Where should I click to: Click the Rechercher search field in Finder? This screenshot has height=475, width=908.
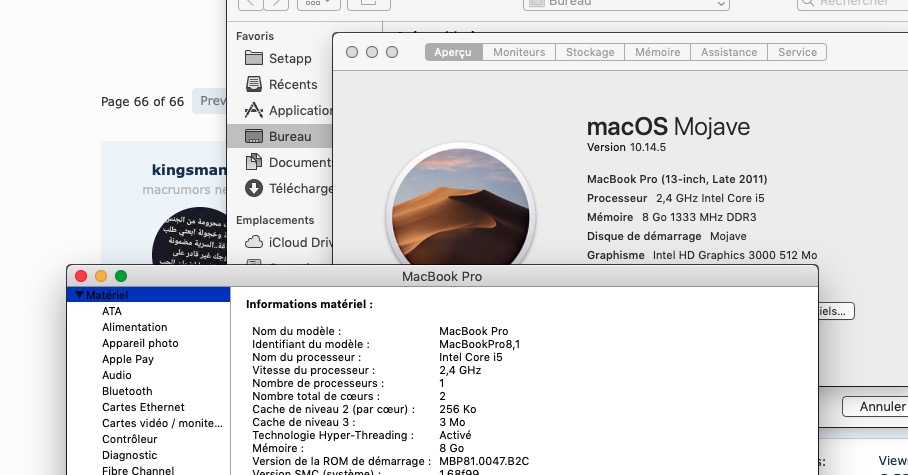(852, 3)
